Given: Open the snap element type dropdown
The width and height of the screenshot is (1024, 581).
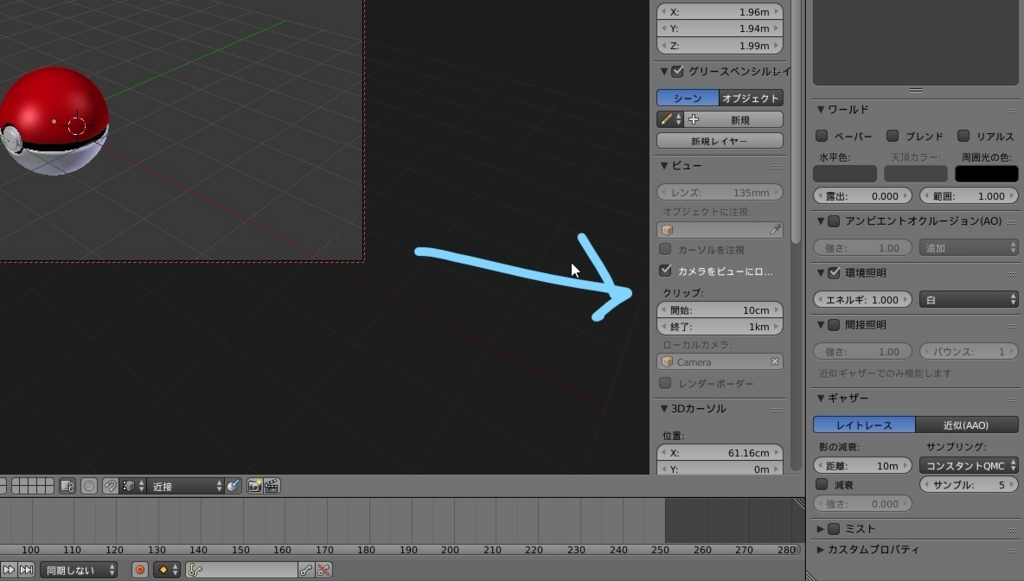Looking at the screenshot, I should coord(133,486).
